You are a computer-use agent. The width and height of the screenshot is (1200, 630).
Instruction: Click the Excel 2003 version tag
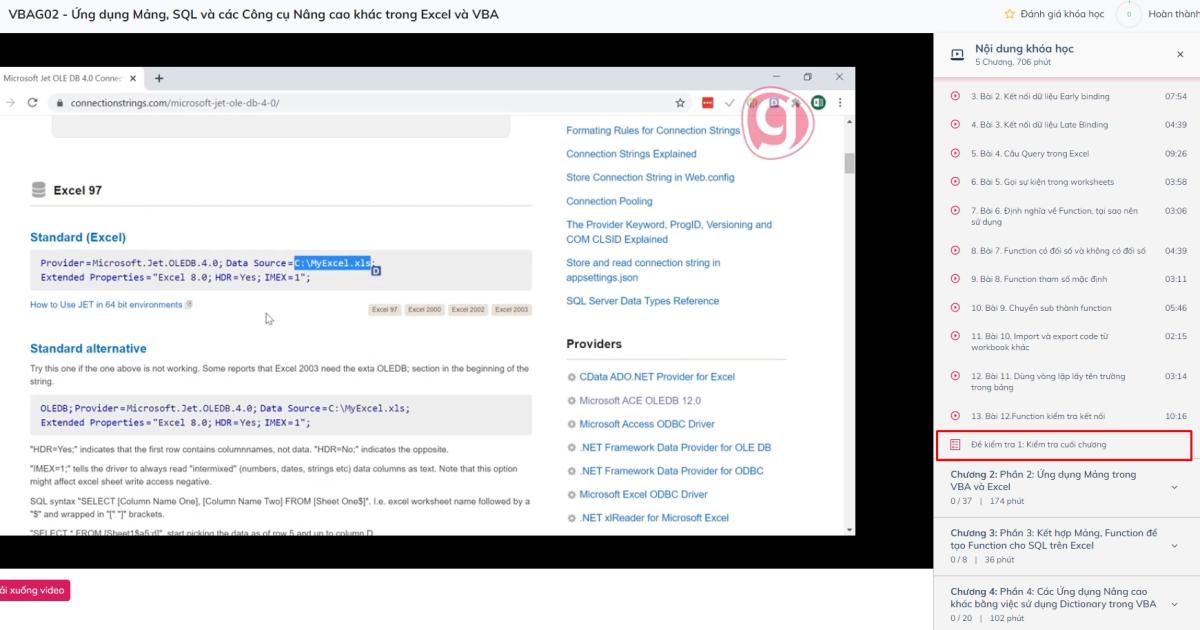point(512,310)
